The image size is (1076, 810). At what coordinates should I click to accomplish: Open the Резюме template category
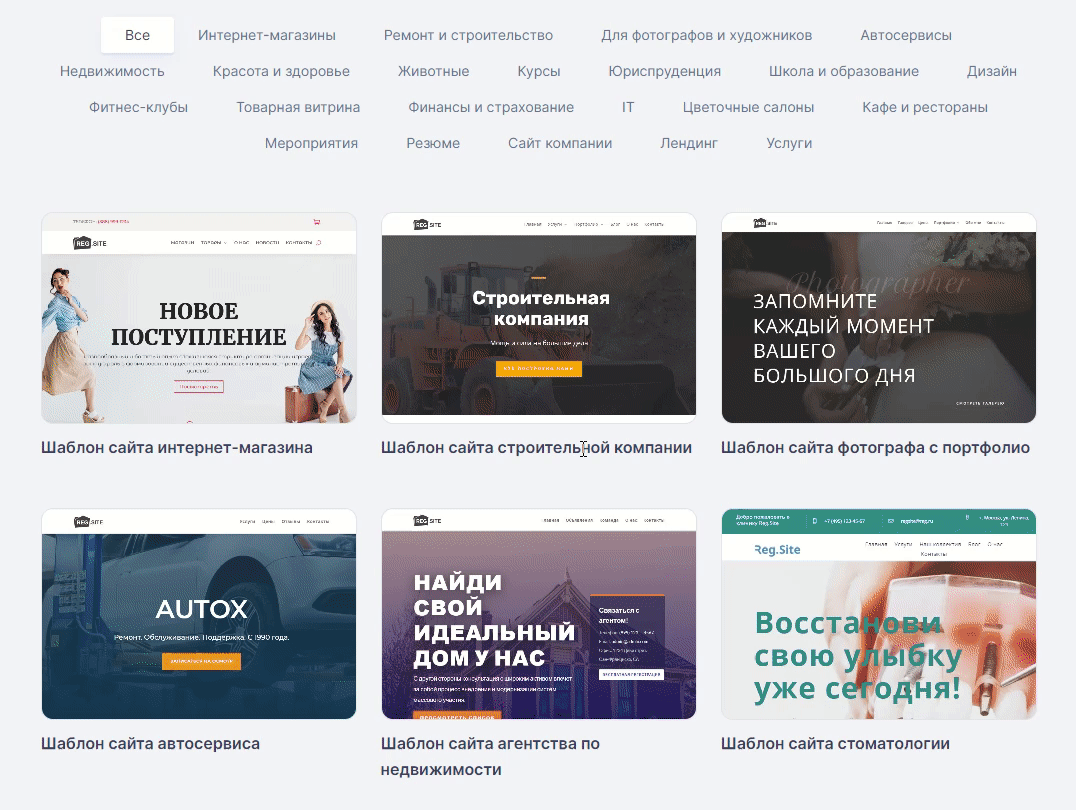click(x=433, y=143)
